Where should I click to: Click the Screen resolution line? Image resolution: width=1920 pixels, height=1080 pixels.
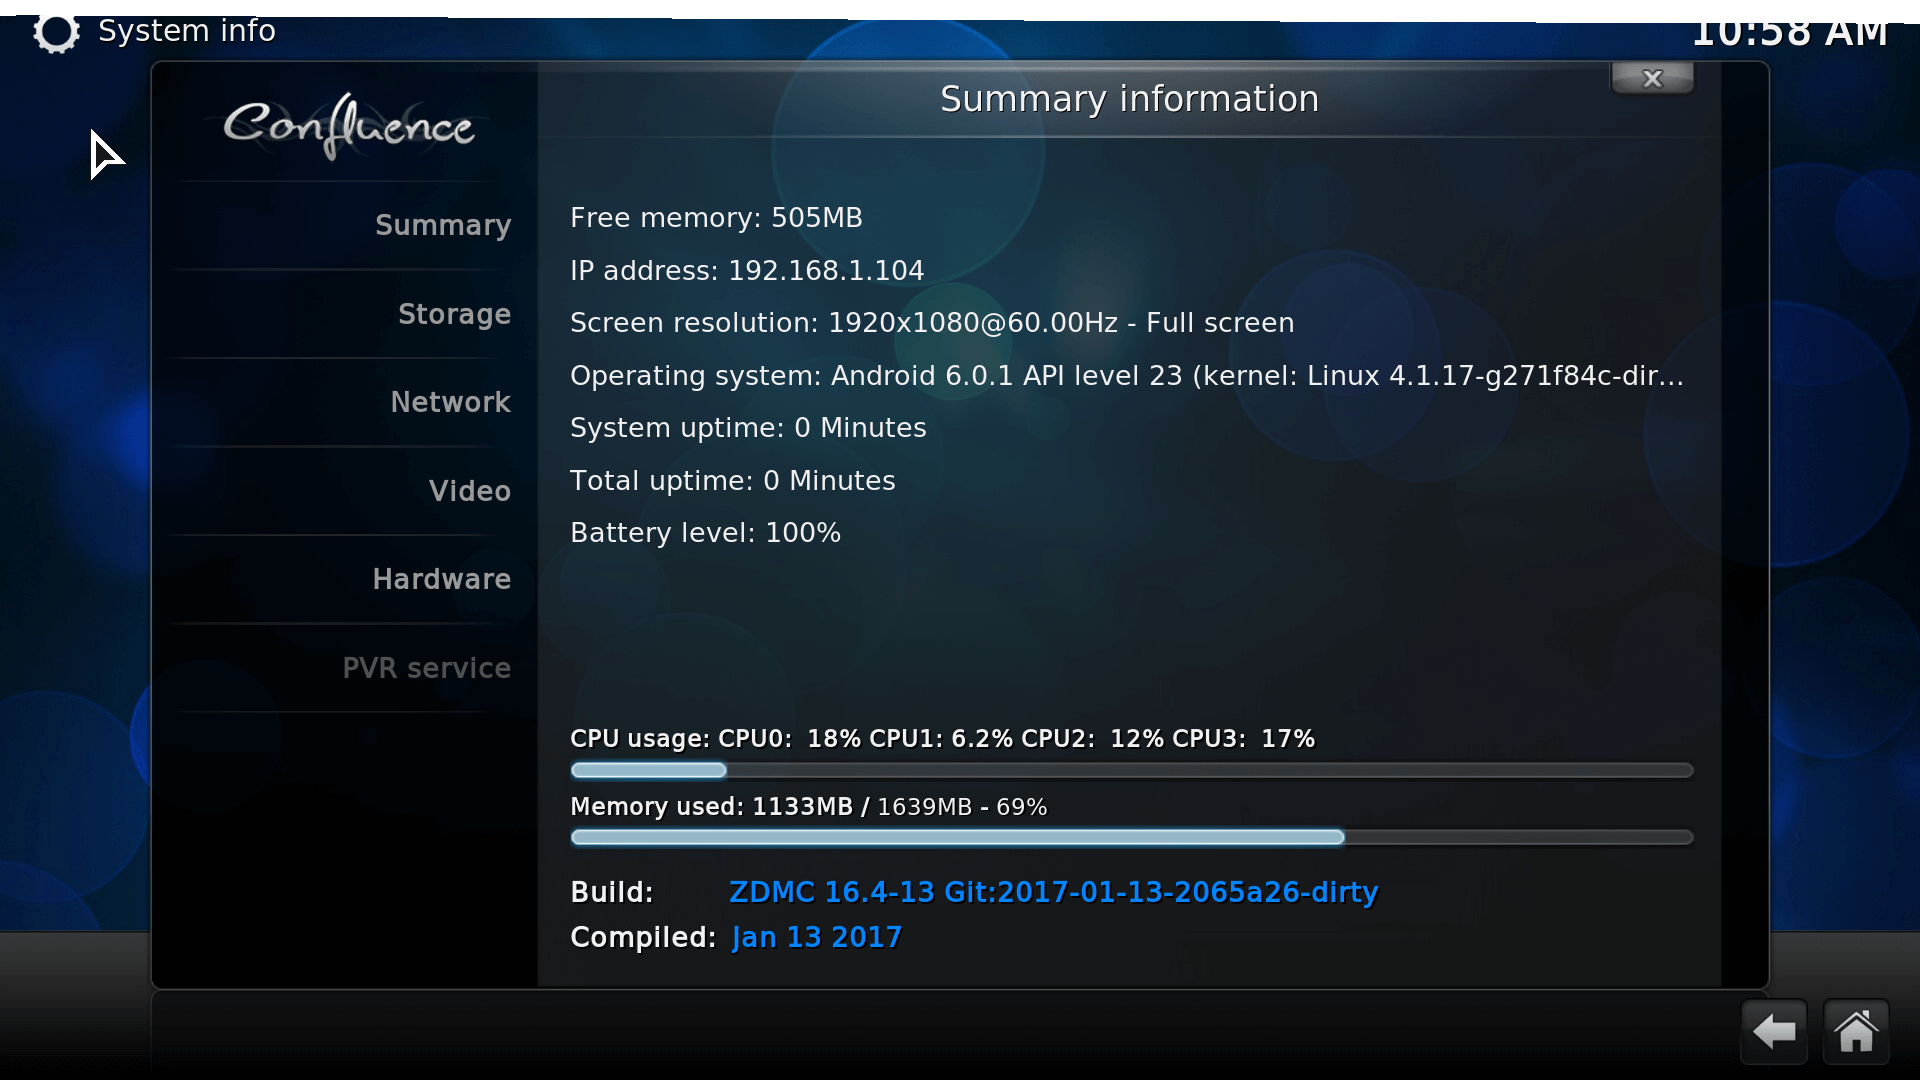[x=932, y=323]
